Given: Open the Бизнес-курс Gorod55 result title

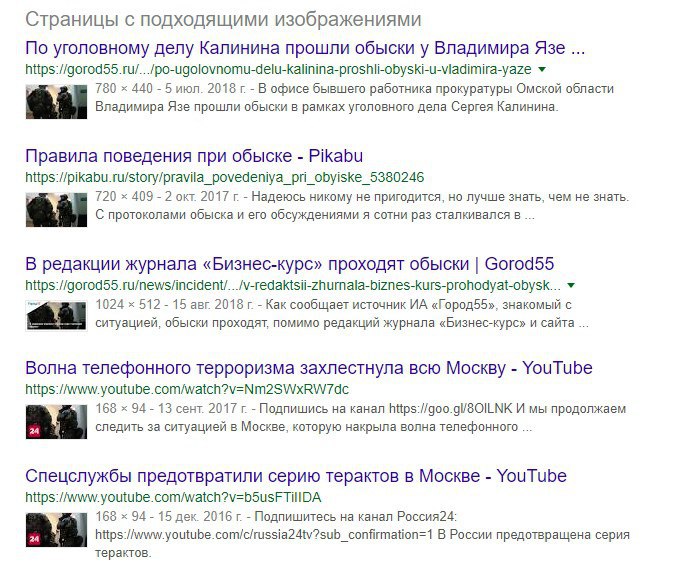Looking at the screenshot, I should pos(290,264).
